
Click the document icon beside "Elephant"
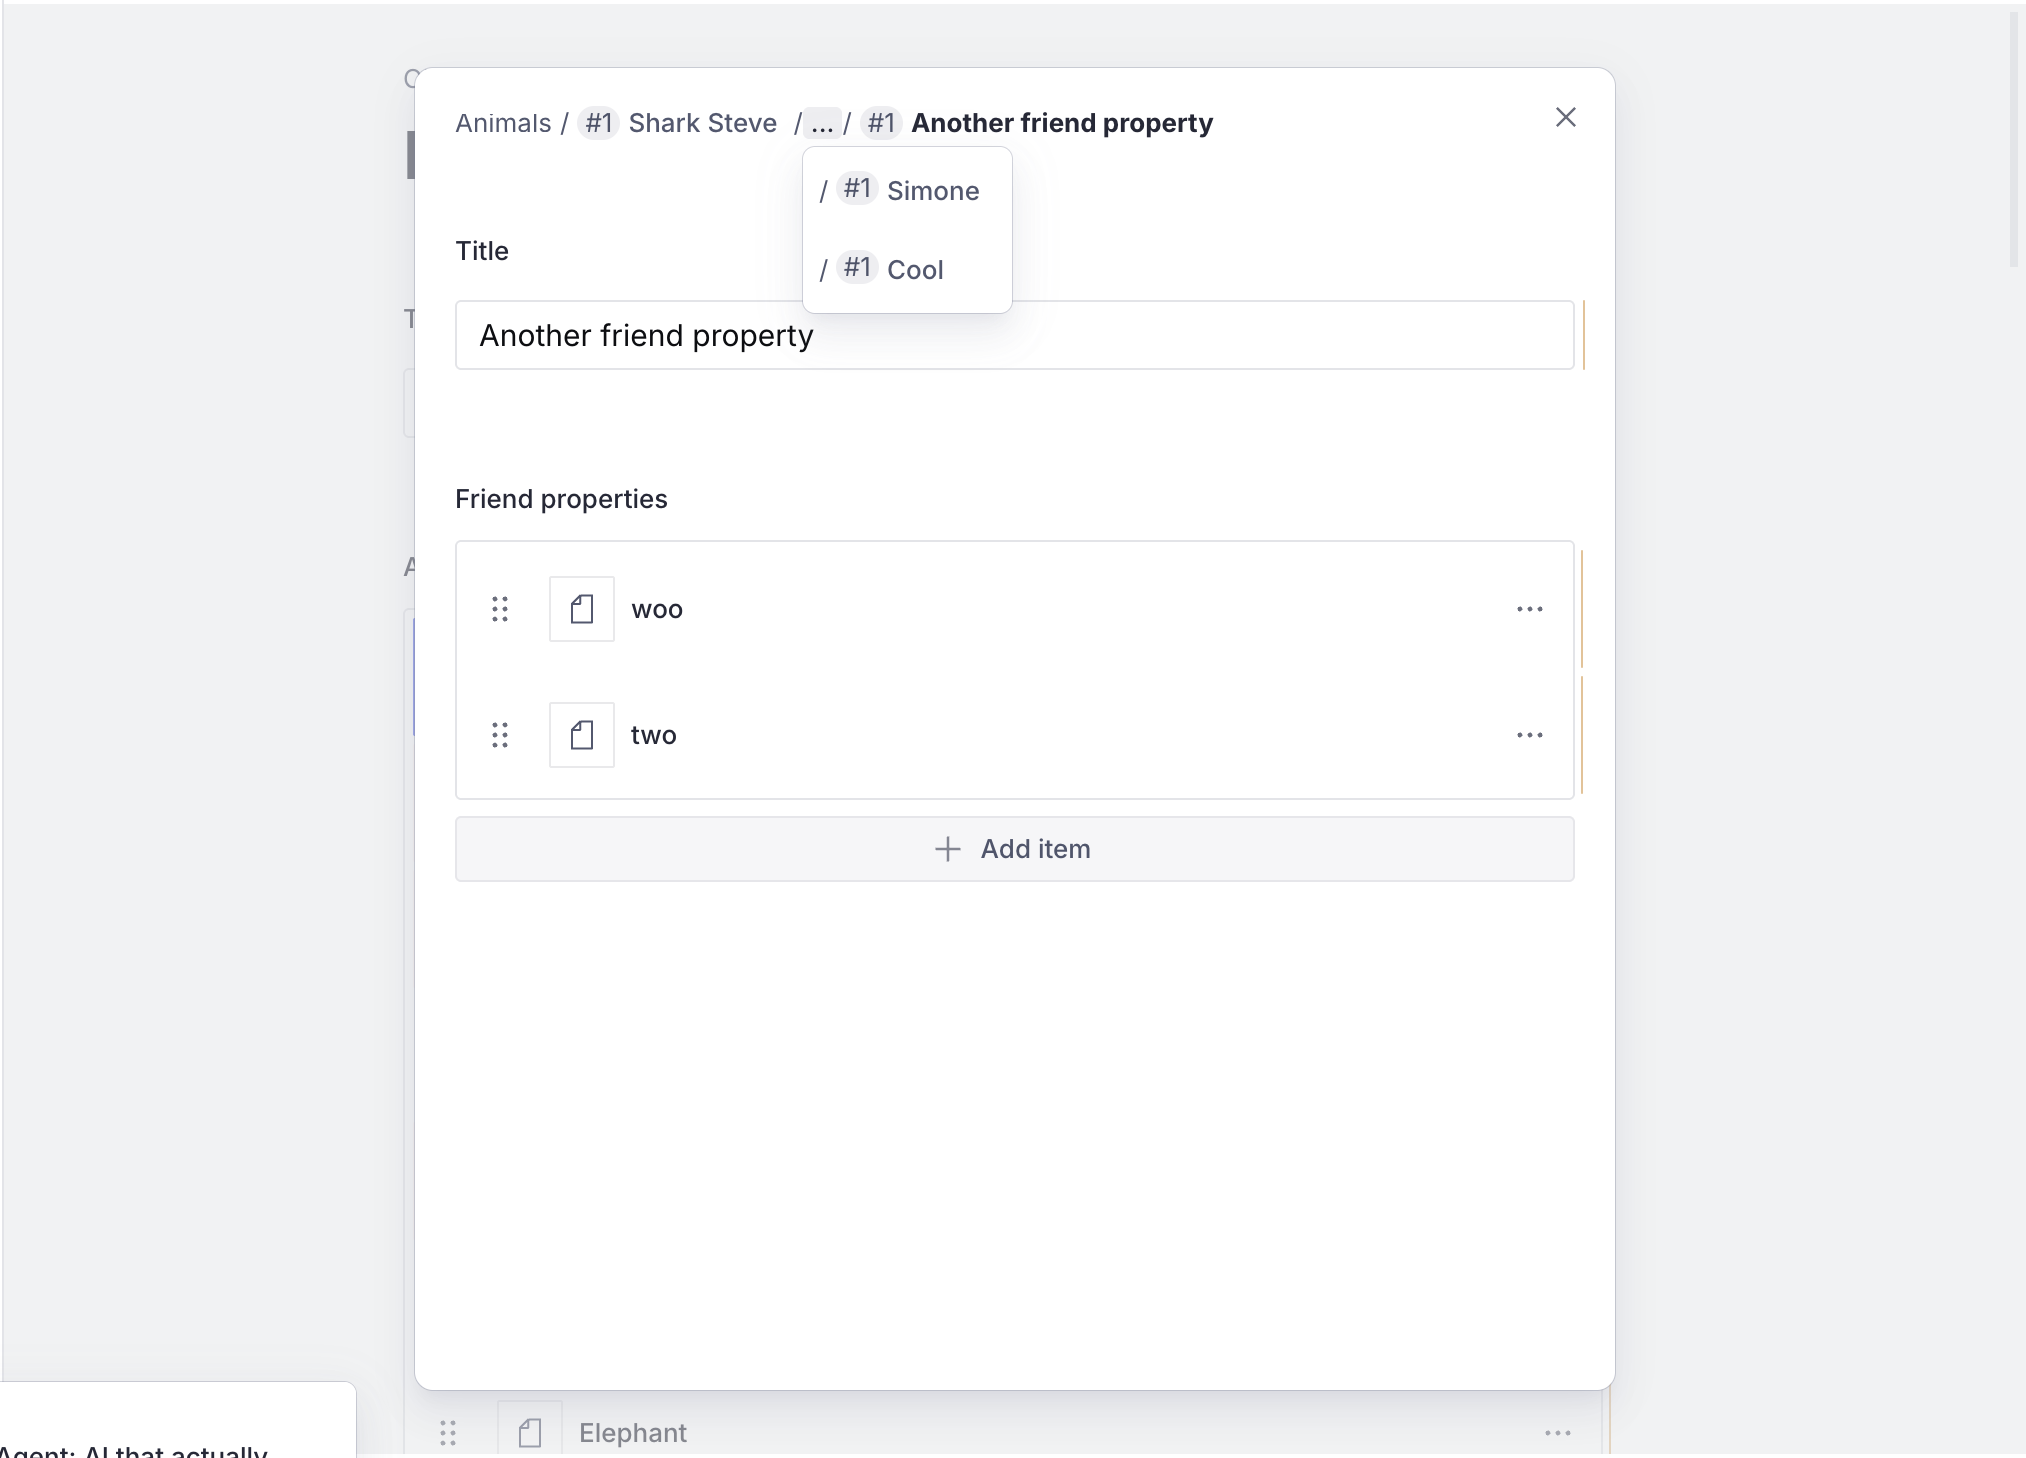(x=529, y=1432)
